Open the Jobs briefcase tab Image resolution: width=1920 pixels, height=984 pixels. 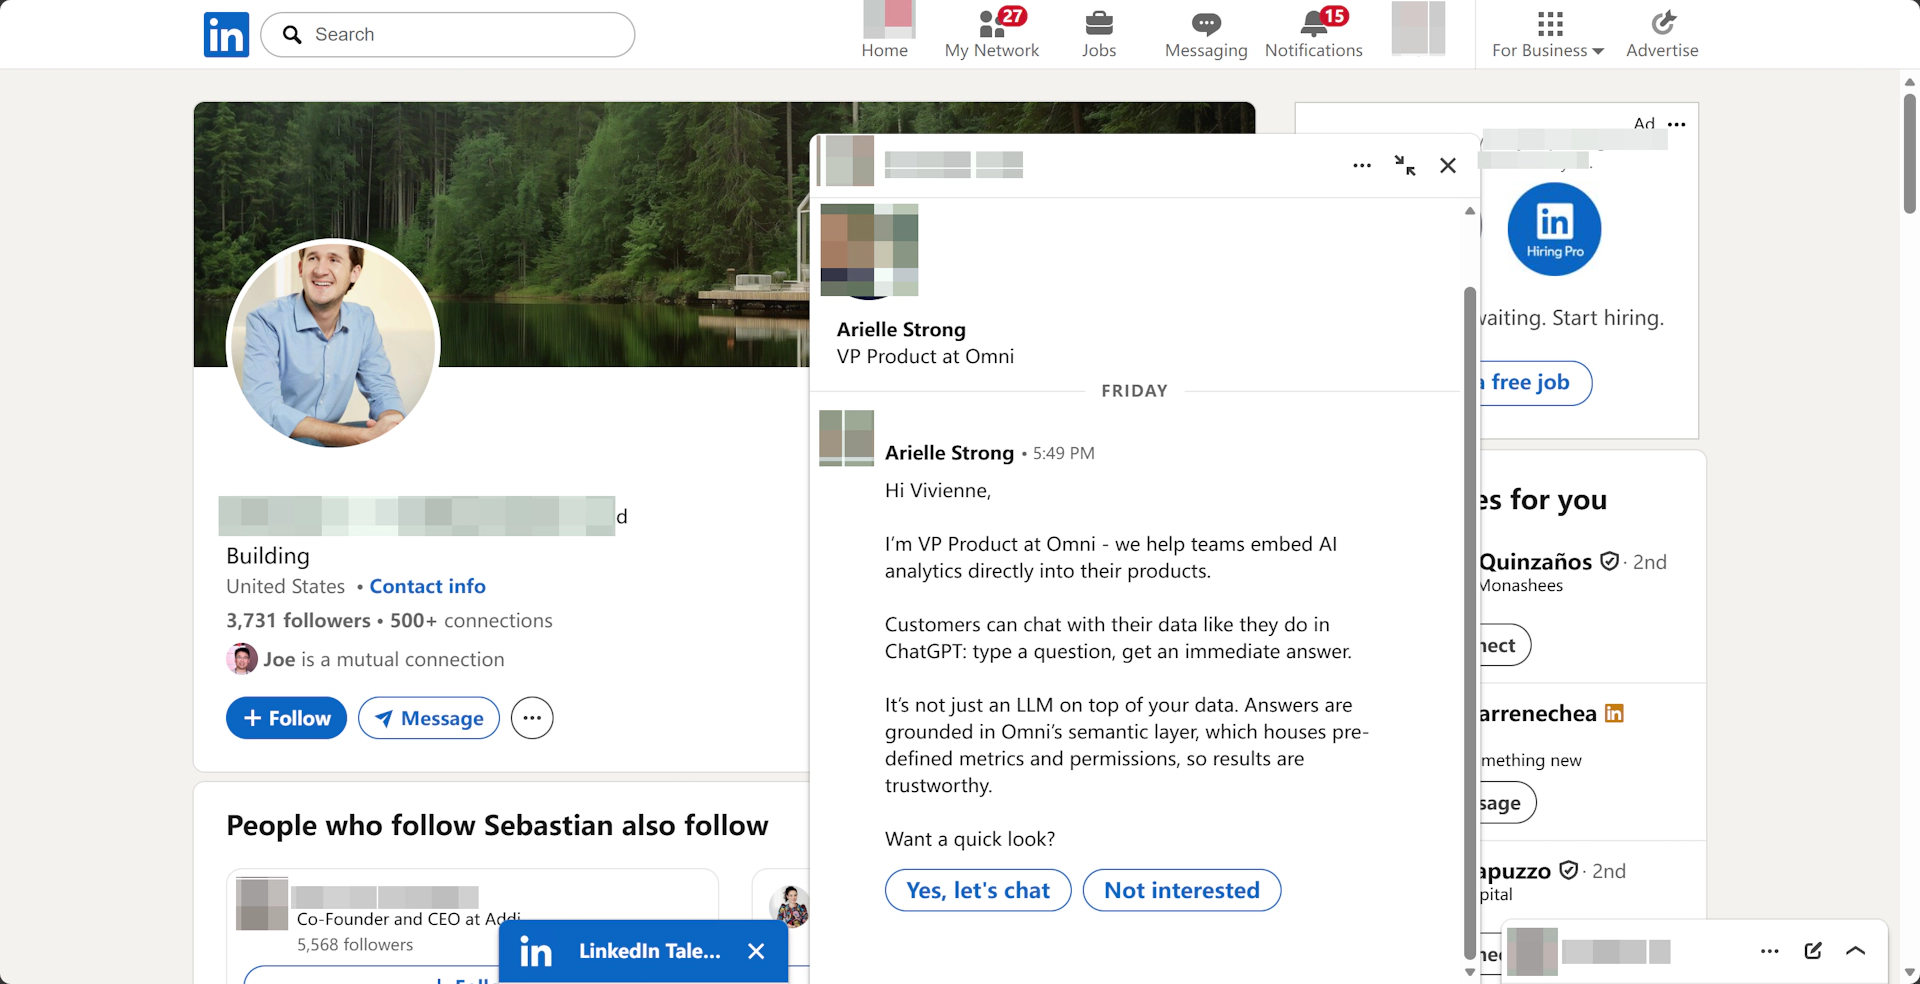tap(1098, 33)
